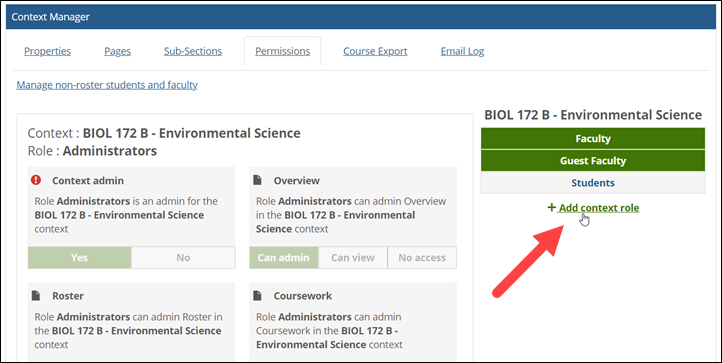The image size is (722, 363).
Task: Click the Context Manager title bar text
Action: 51,17
